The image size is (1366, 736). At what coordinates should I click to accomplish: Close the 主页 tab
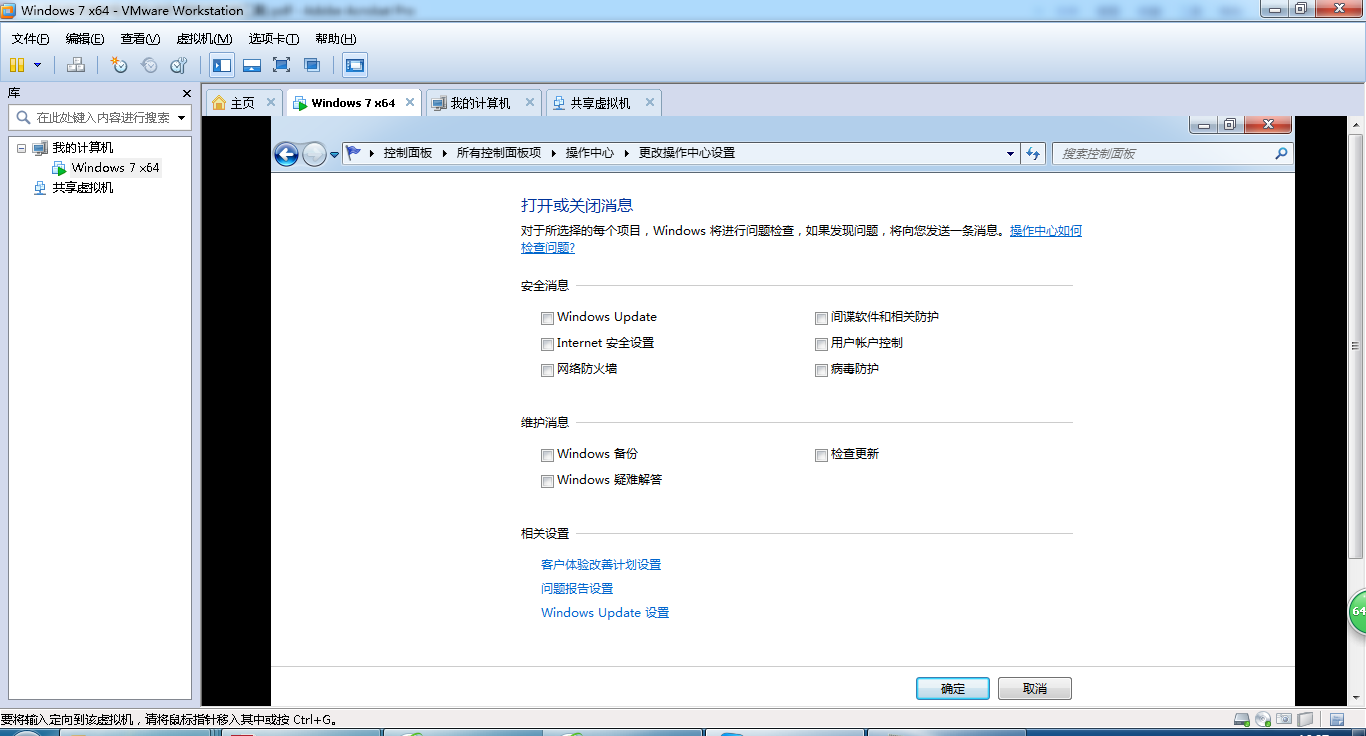click(270, 102)
